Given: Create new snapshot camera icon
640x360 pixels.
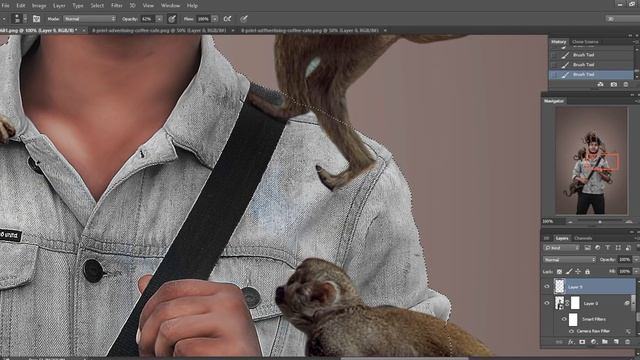Looking at the screenshot, I should tap(613, 84).
